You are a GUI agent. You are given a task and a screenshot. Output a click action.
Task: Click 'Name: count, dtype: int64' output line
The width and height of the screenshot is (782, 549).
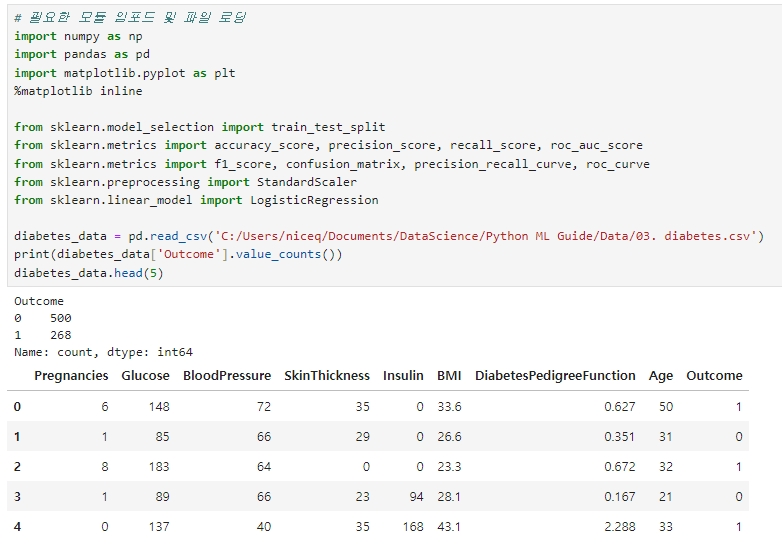tap(103, 352)
